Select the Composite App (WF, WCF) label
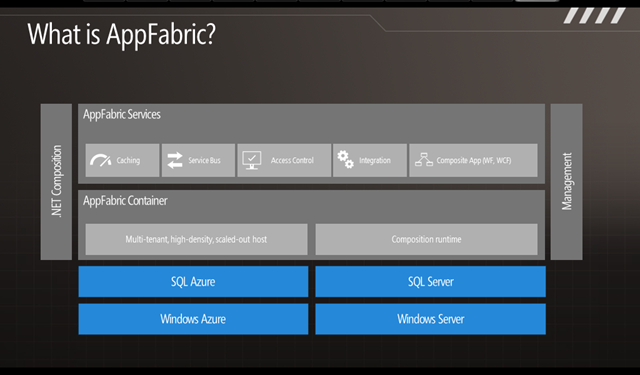This screenshot has width=640, height=375. coord(473,160)
